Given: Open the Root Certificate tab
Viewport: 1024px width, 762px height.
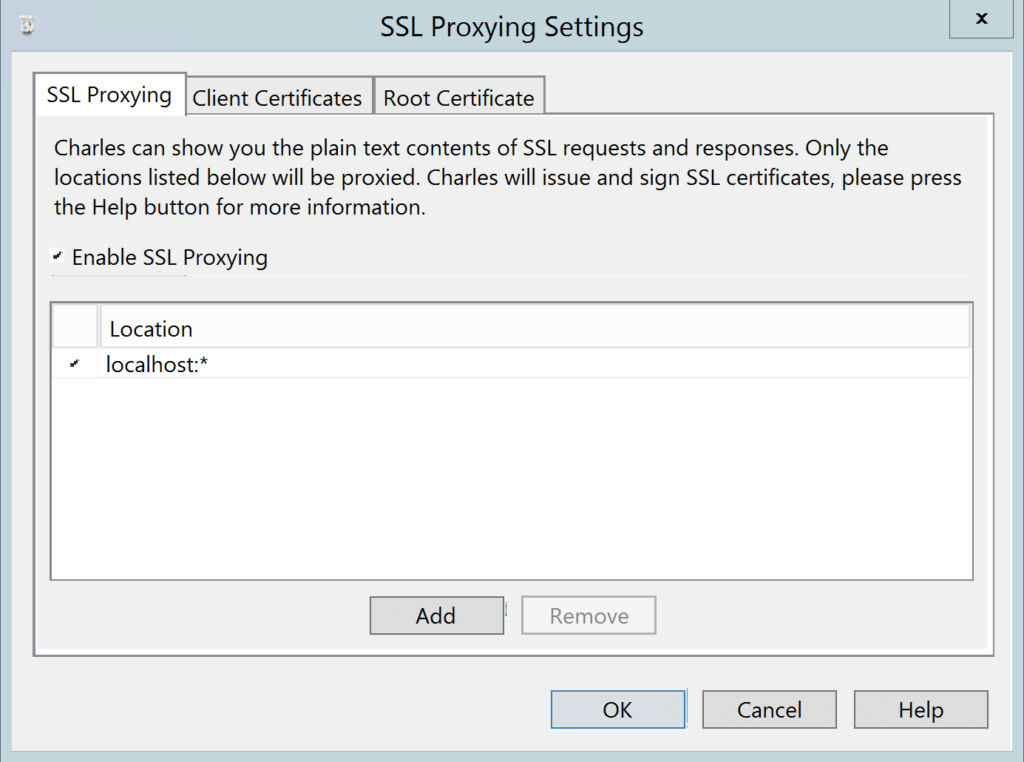Looking at the screenshot, I should click(459, 97).
